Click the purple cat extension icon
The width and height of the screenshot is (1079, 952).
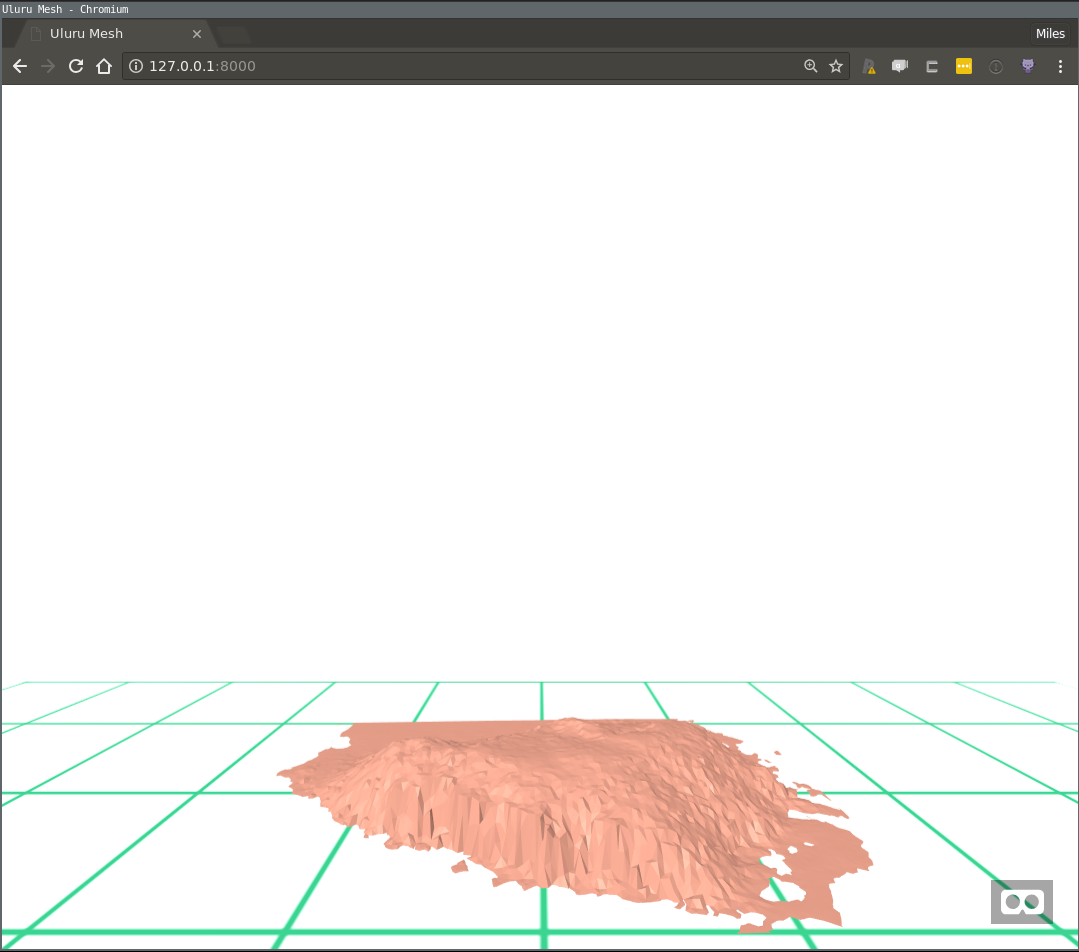1027,67
